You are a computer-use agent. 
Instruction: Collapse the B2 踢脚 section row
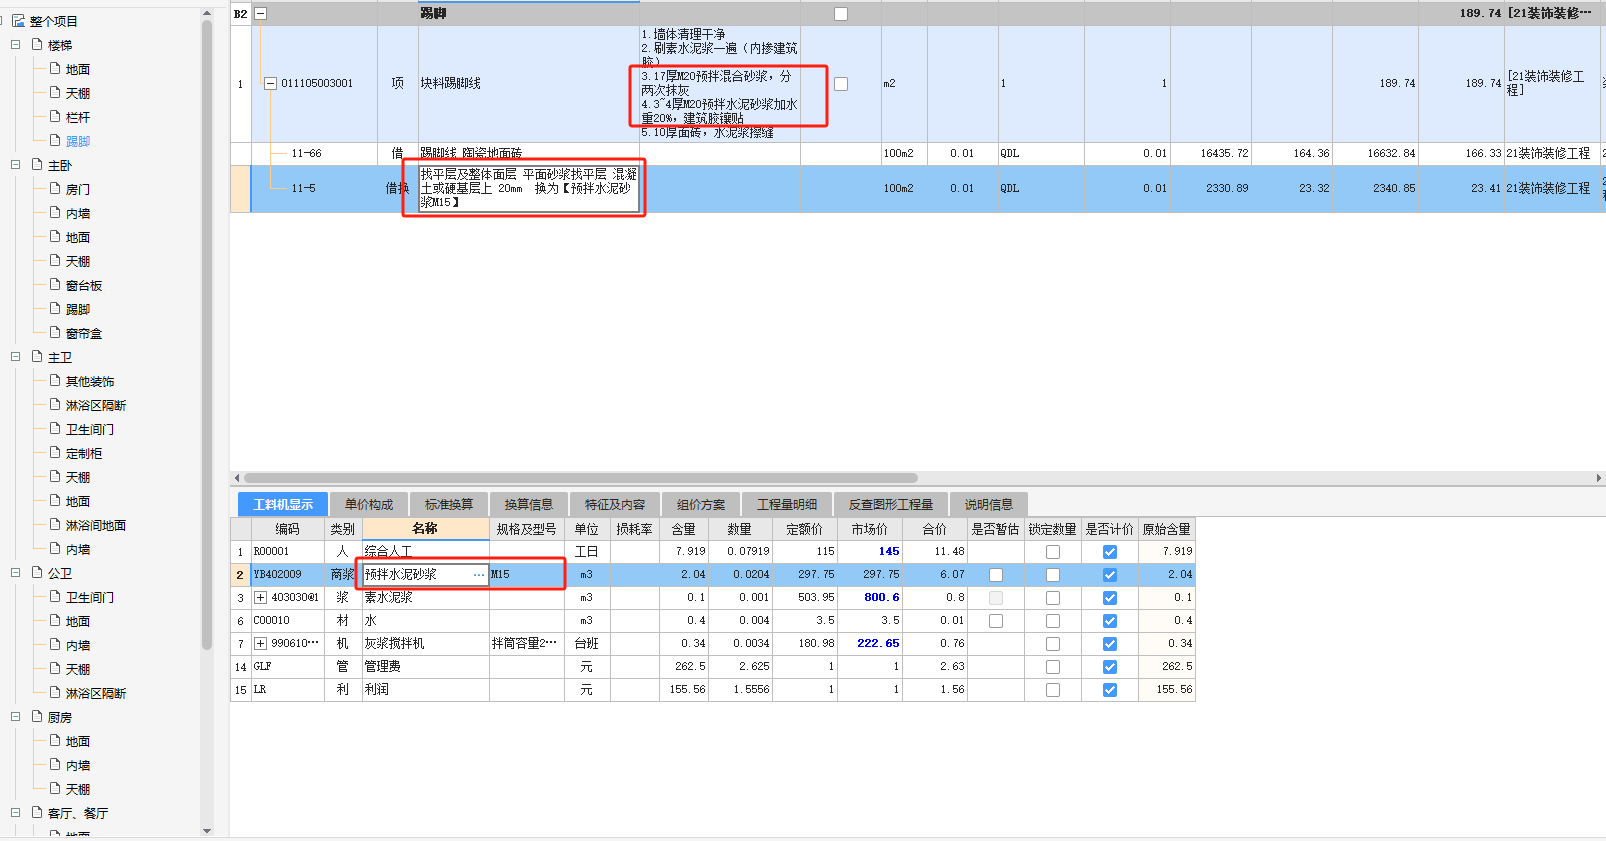(261, 13)
